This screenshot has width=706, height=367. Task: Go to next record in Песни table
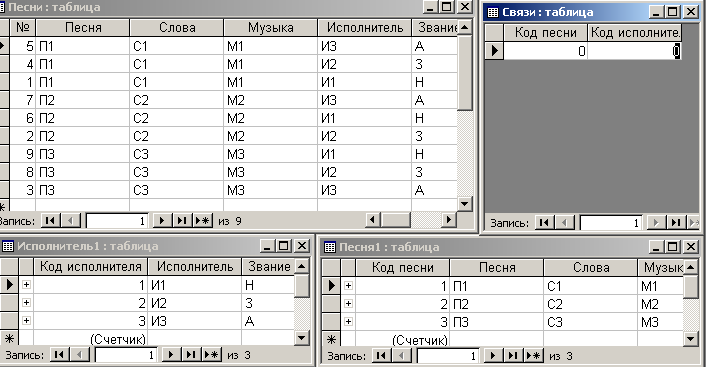pyautogui.click(x=162, y=221)
